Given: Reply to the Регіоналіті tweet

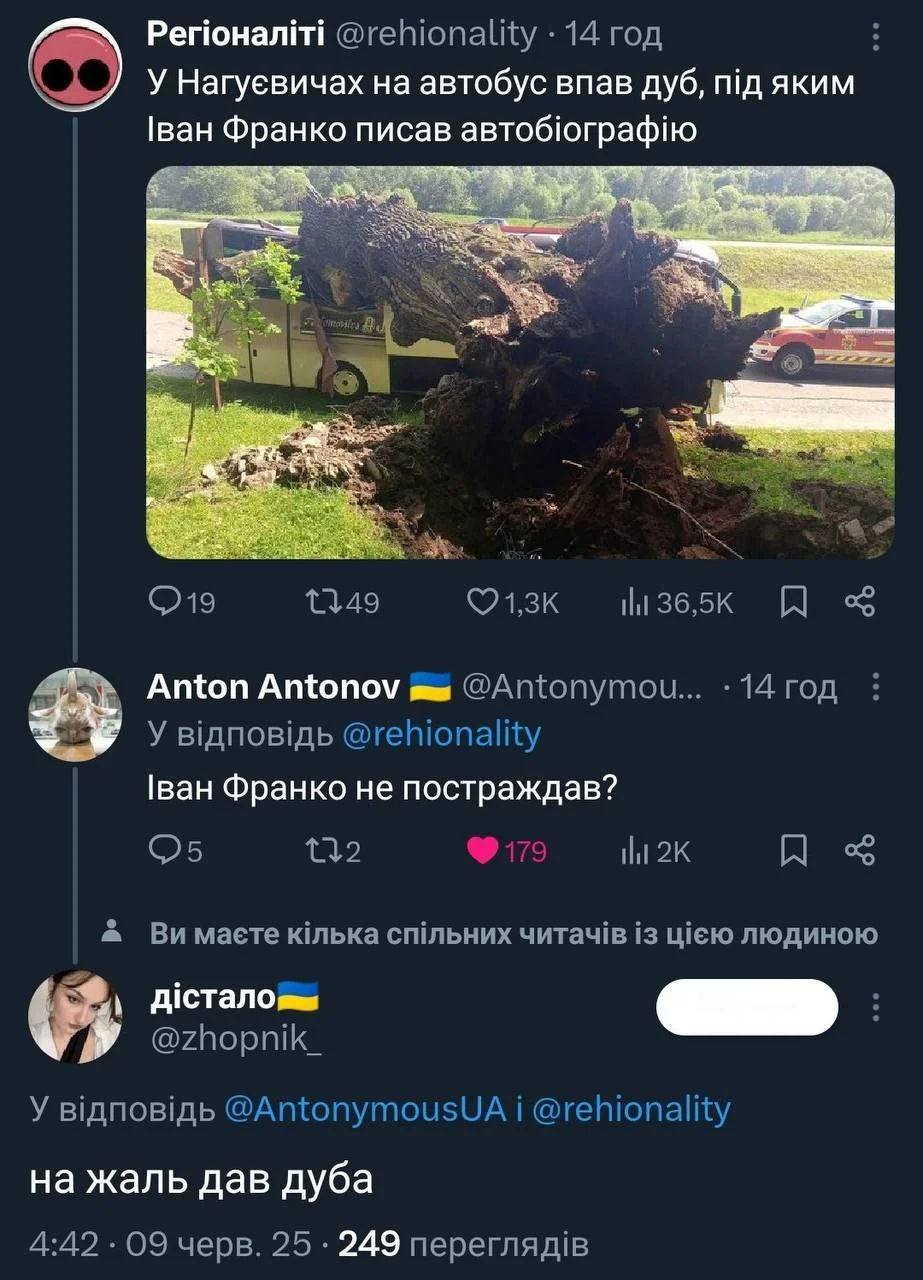Looking at the screenshot, I should click(x=163, y=601).
